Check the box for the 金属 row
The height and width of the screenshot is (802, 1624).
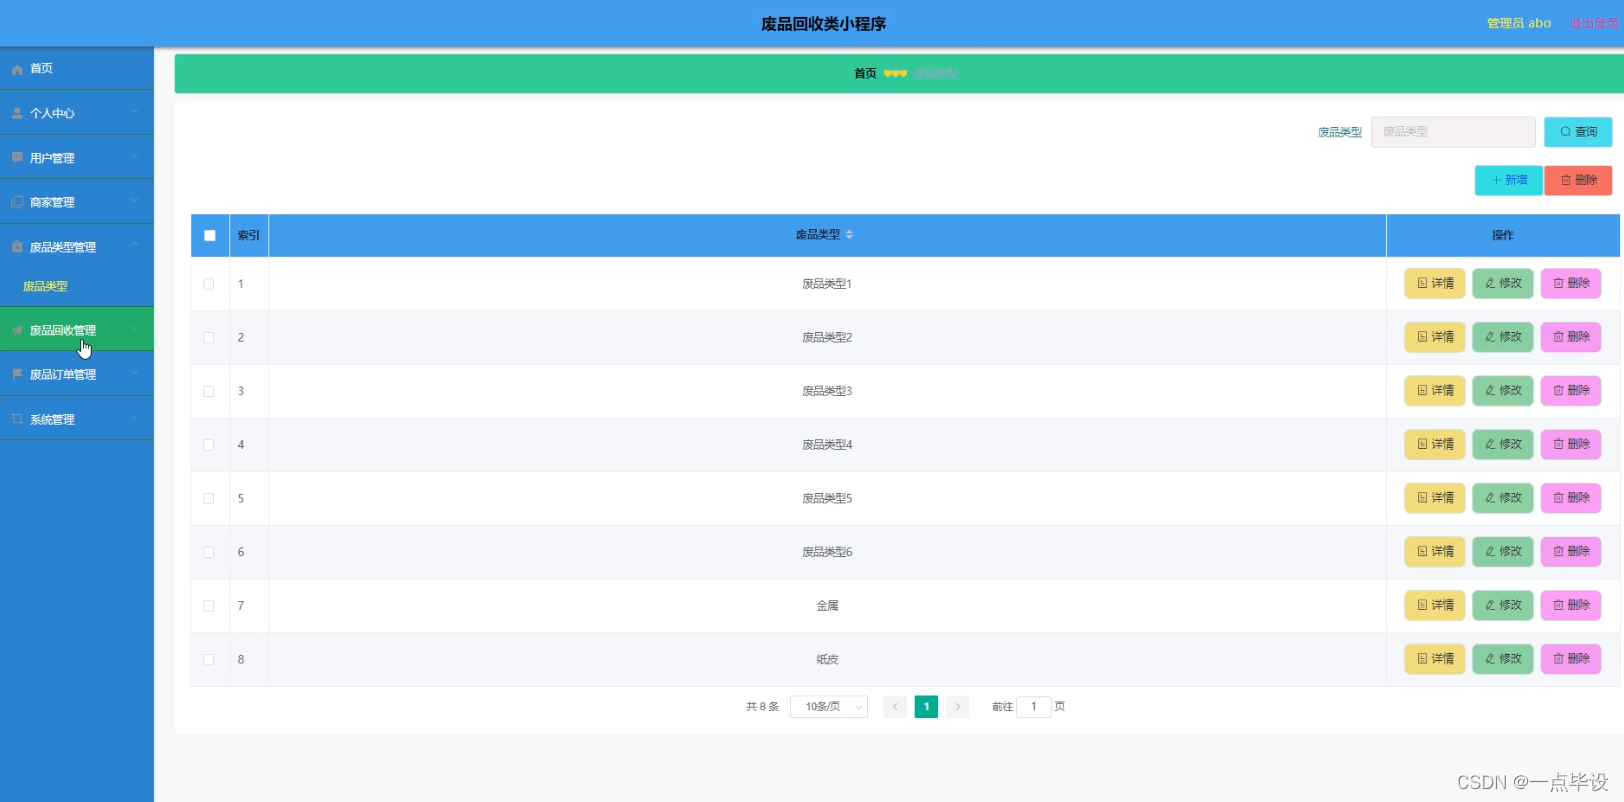[x=209, y=606]
